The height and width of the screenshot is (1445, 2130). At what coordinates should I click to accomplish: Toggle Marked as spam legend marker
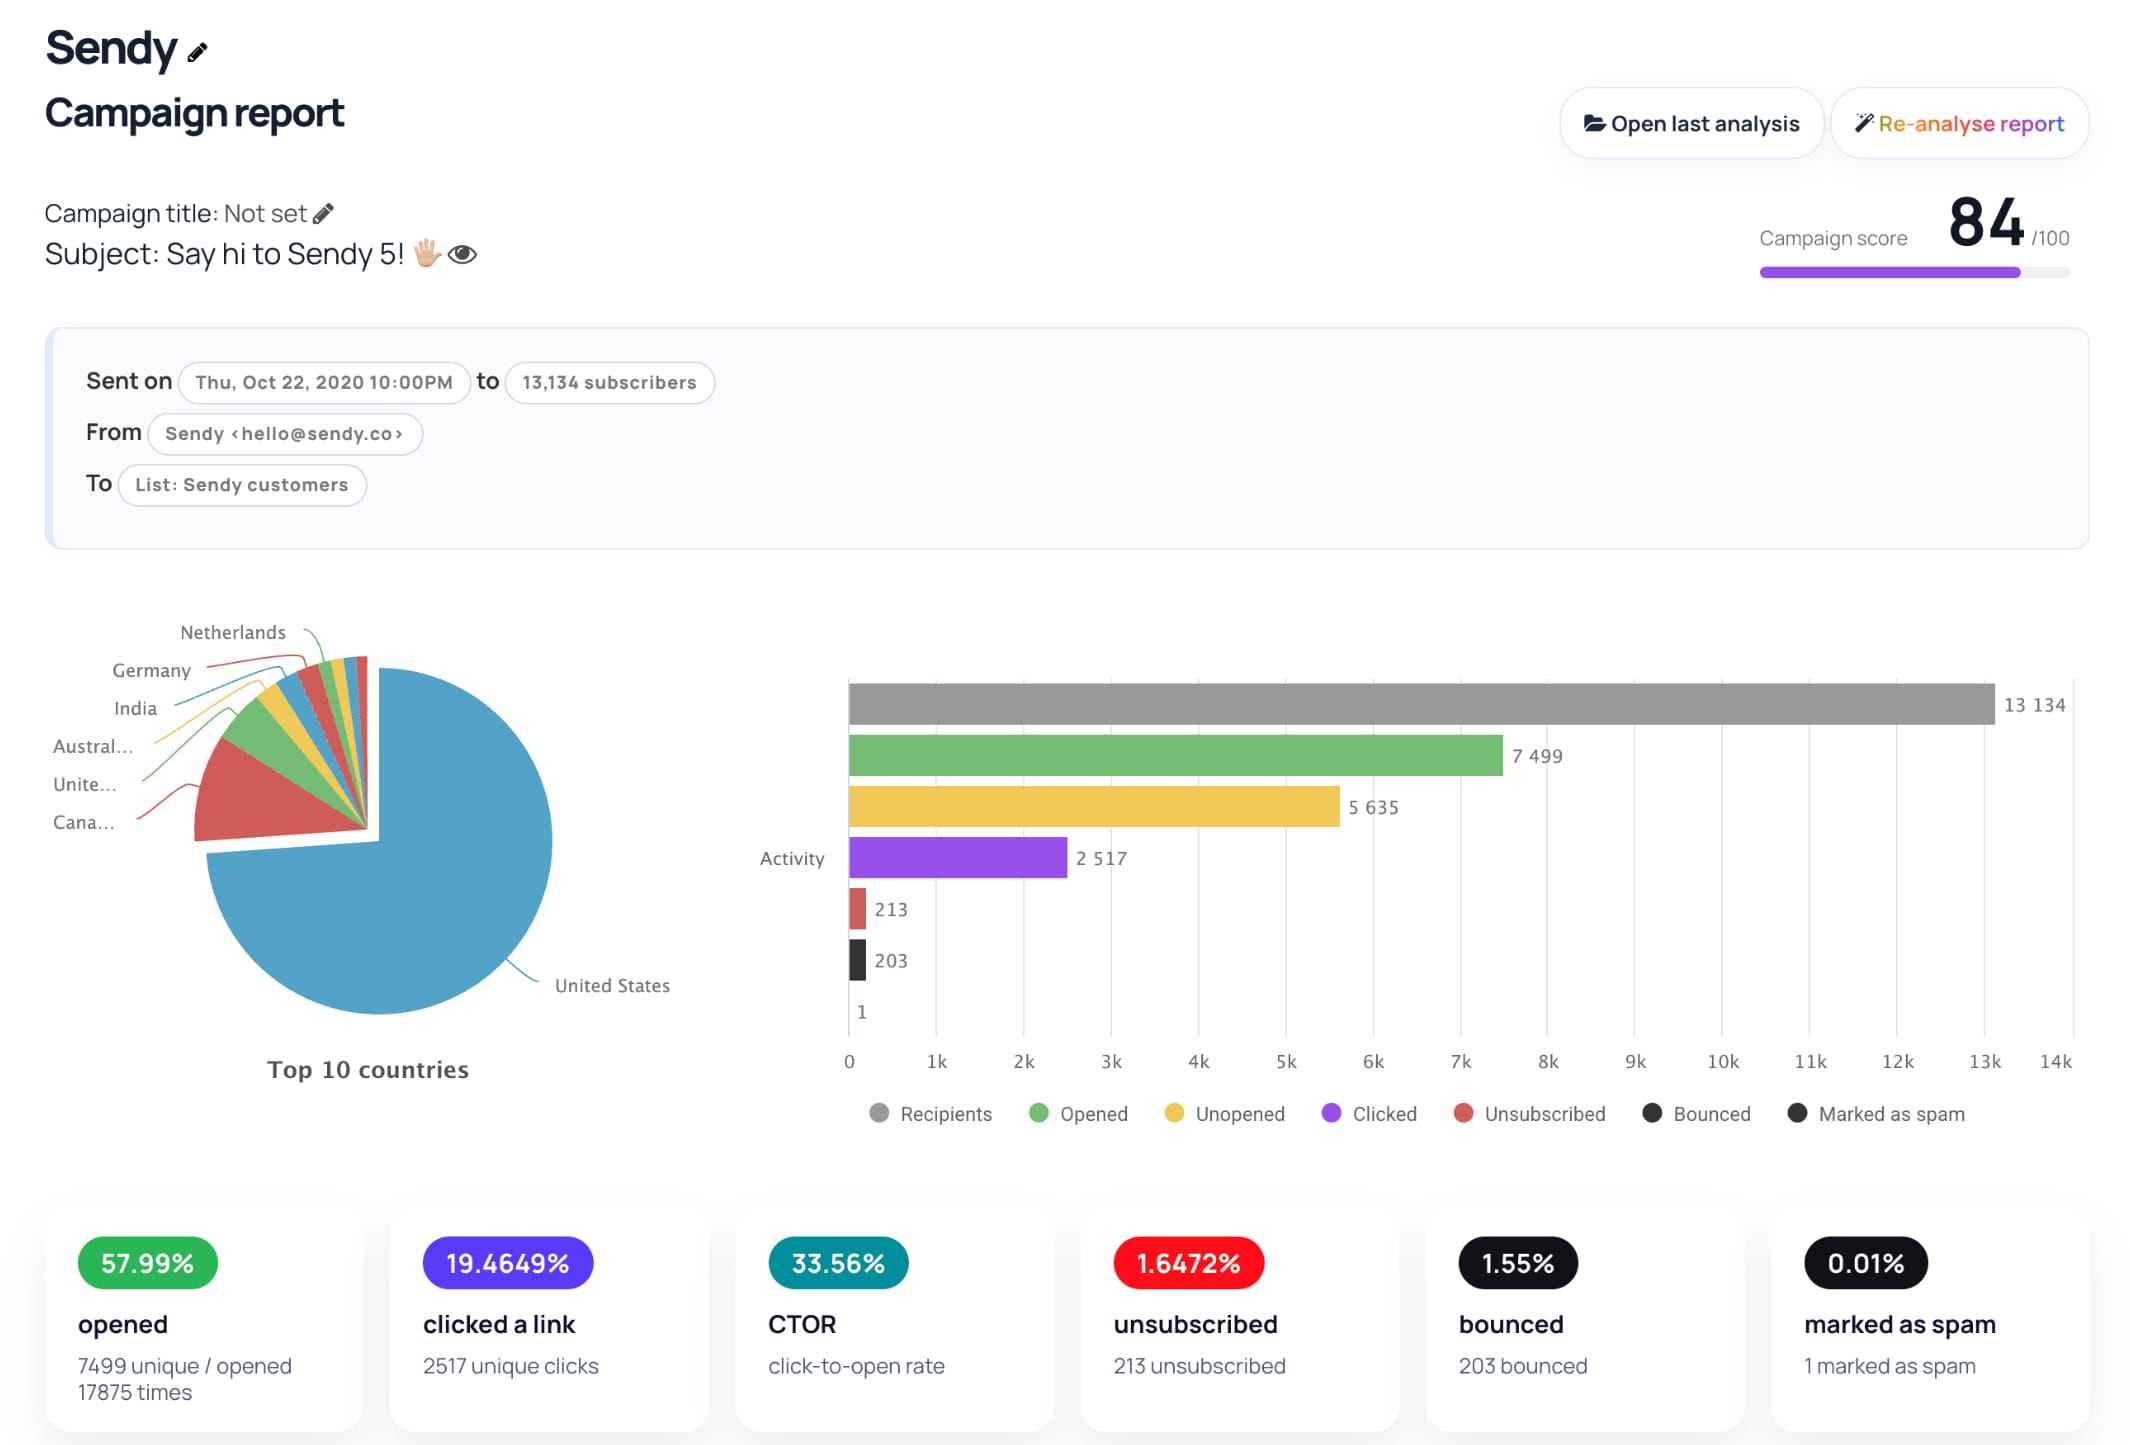1797,1113
